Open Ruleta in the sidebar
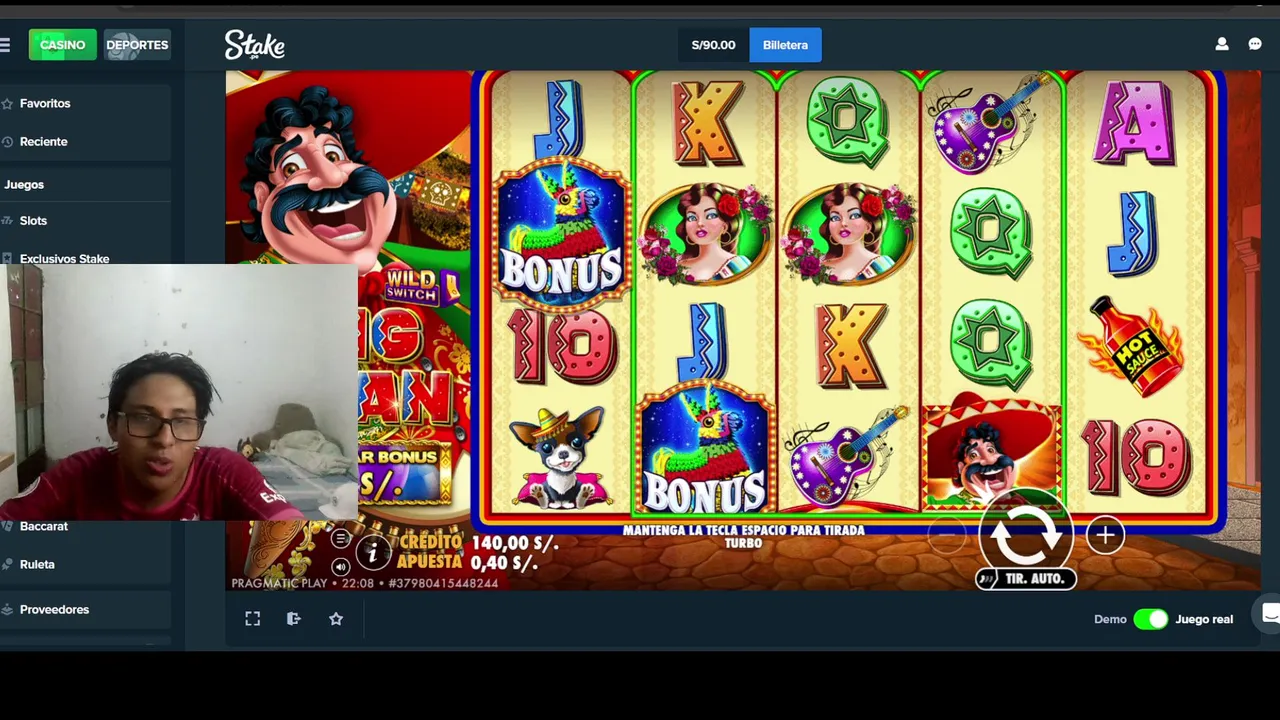1280x720 pixels. pyautogui.click(x=37, y=564)
